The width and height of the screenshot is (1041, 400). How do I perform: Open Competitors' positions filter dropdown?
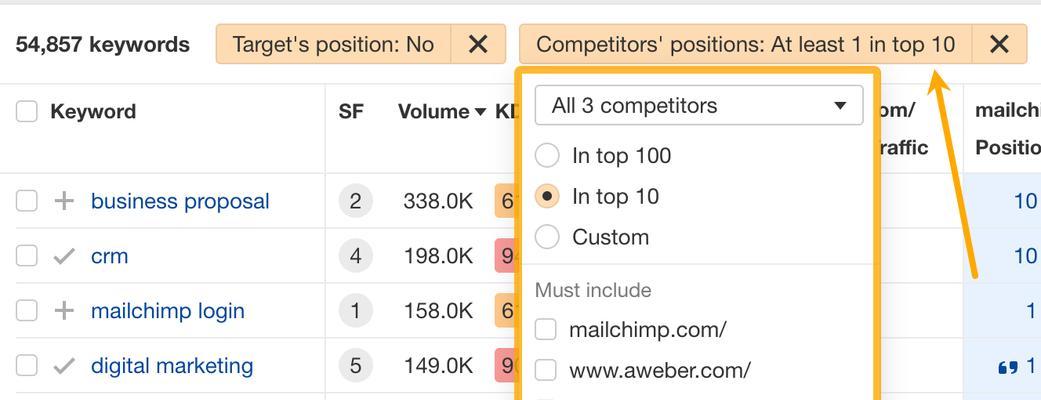click(746, 45)
